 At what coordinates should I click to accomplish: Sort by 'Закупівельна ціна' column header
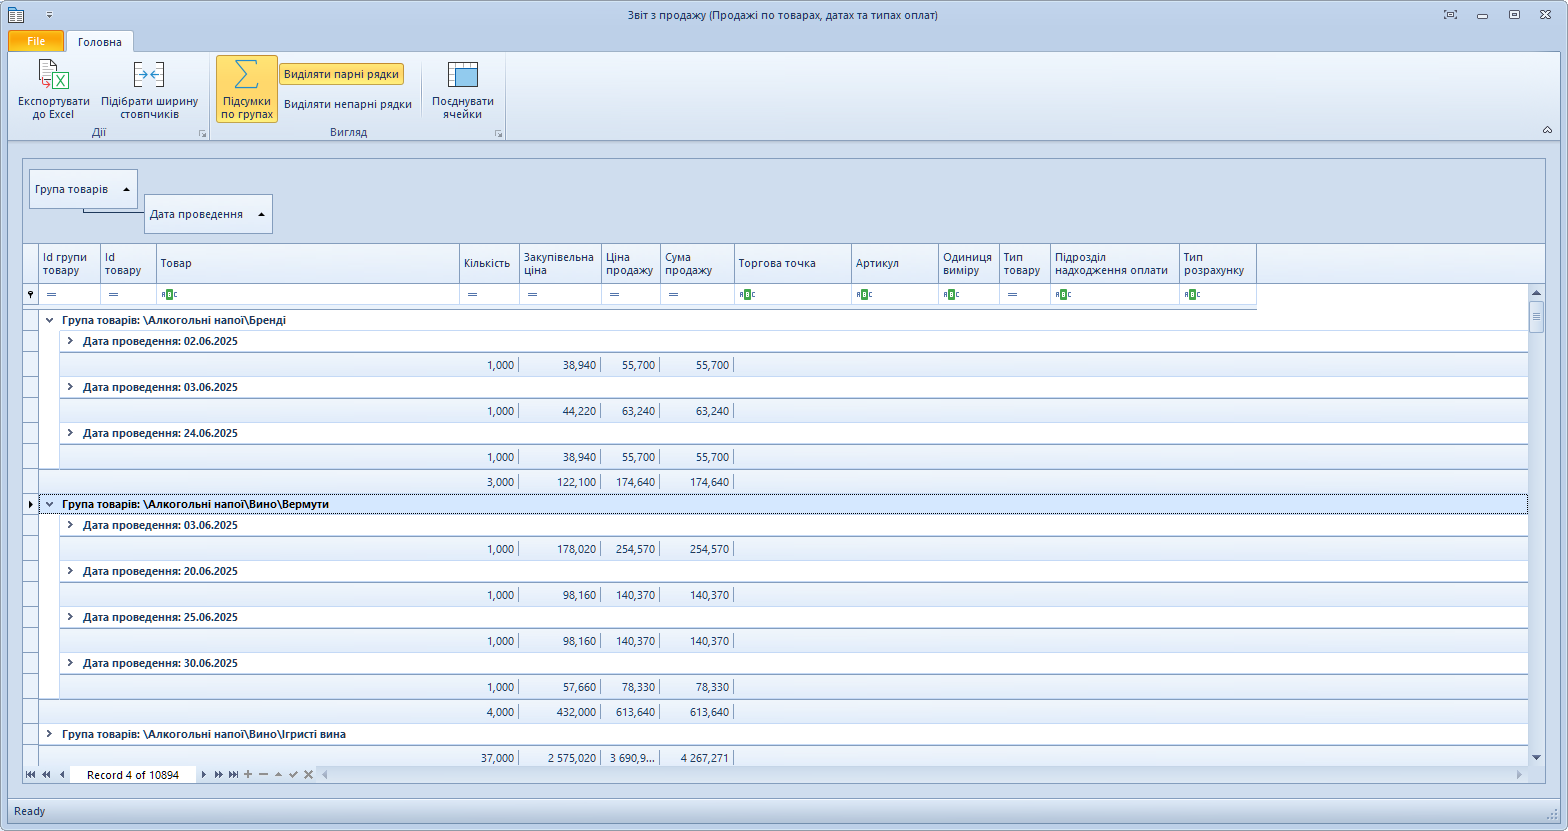[560, 264]
